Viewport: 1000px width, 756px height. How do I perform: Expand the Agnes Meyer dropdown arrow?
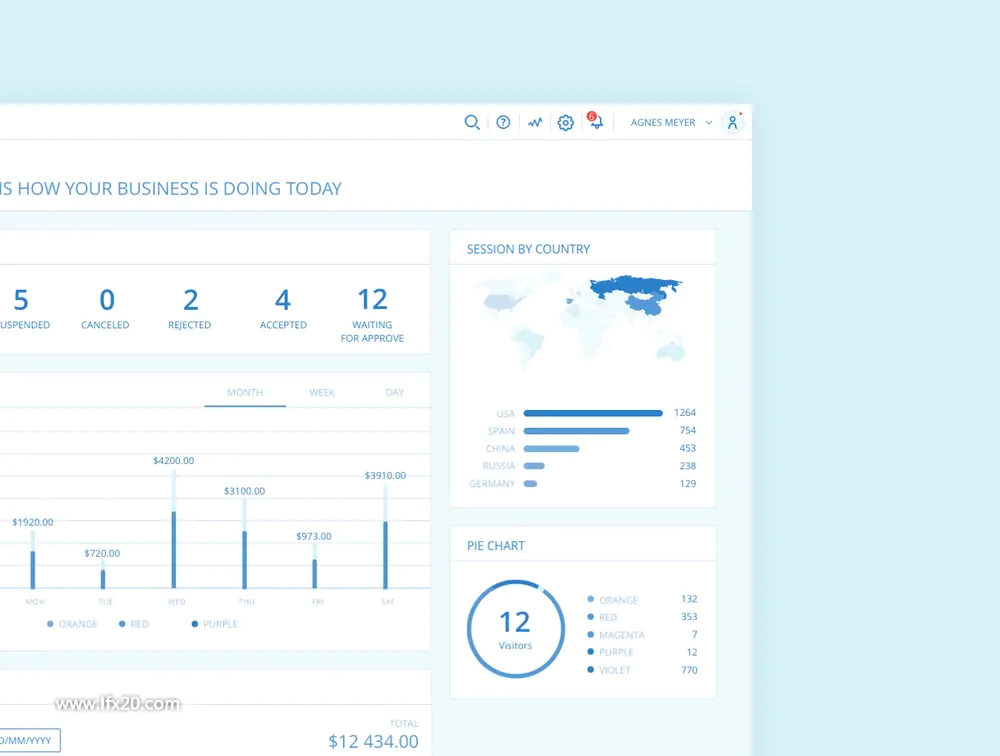(x=709, y=122)
